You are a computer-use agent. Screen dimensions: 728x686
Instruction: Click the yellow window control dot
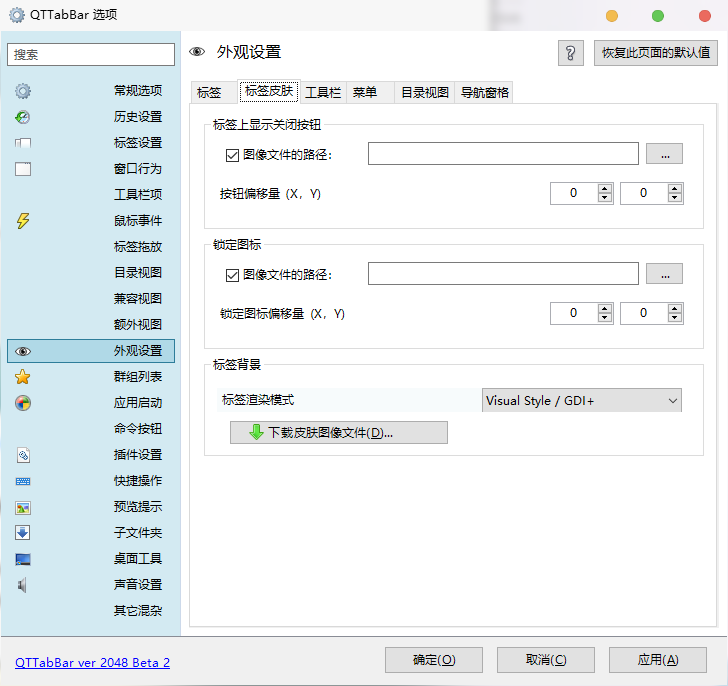pyautogui.click(x=612, y=16)
